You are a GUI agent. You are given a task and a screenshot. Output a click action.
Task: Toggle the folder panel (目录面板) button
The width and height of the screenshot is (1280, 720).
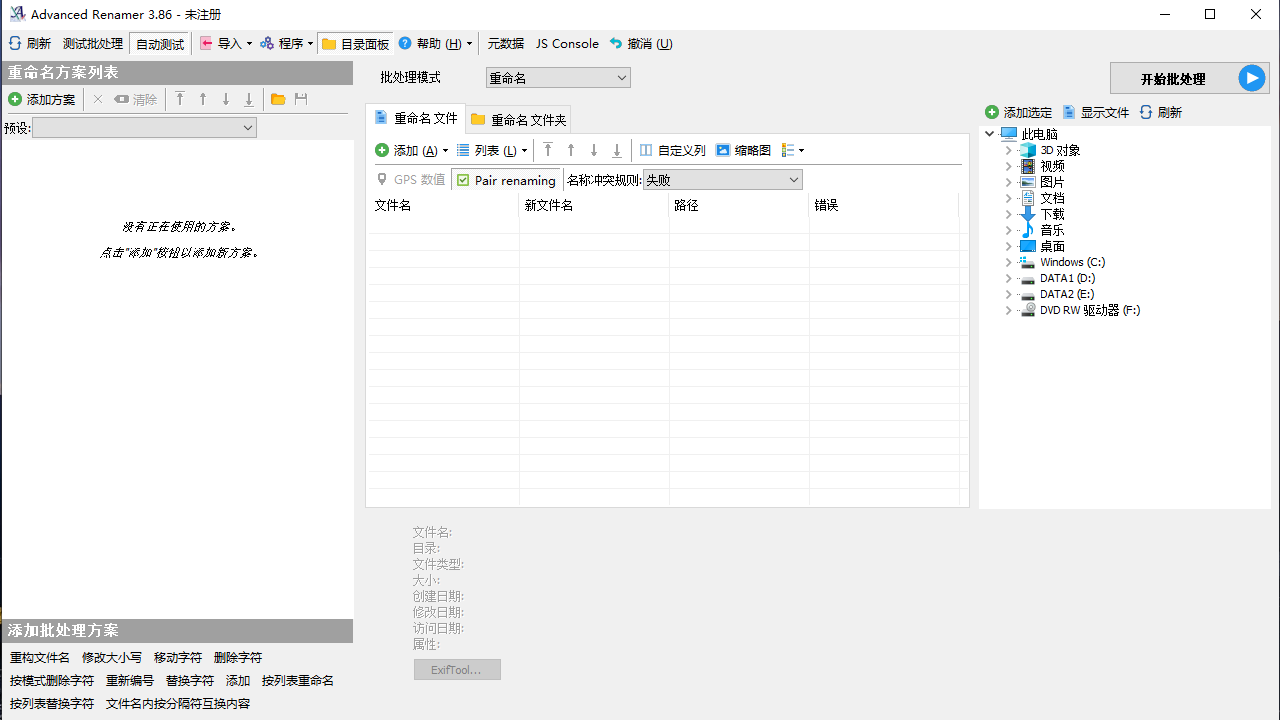click(355, 44)
